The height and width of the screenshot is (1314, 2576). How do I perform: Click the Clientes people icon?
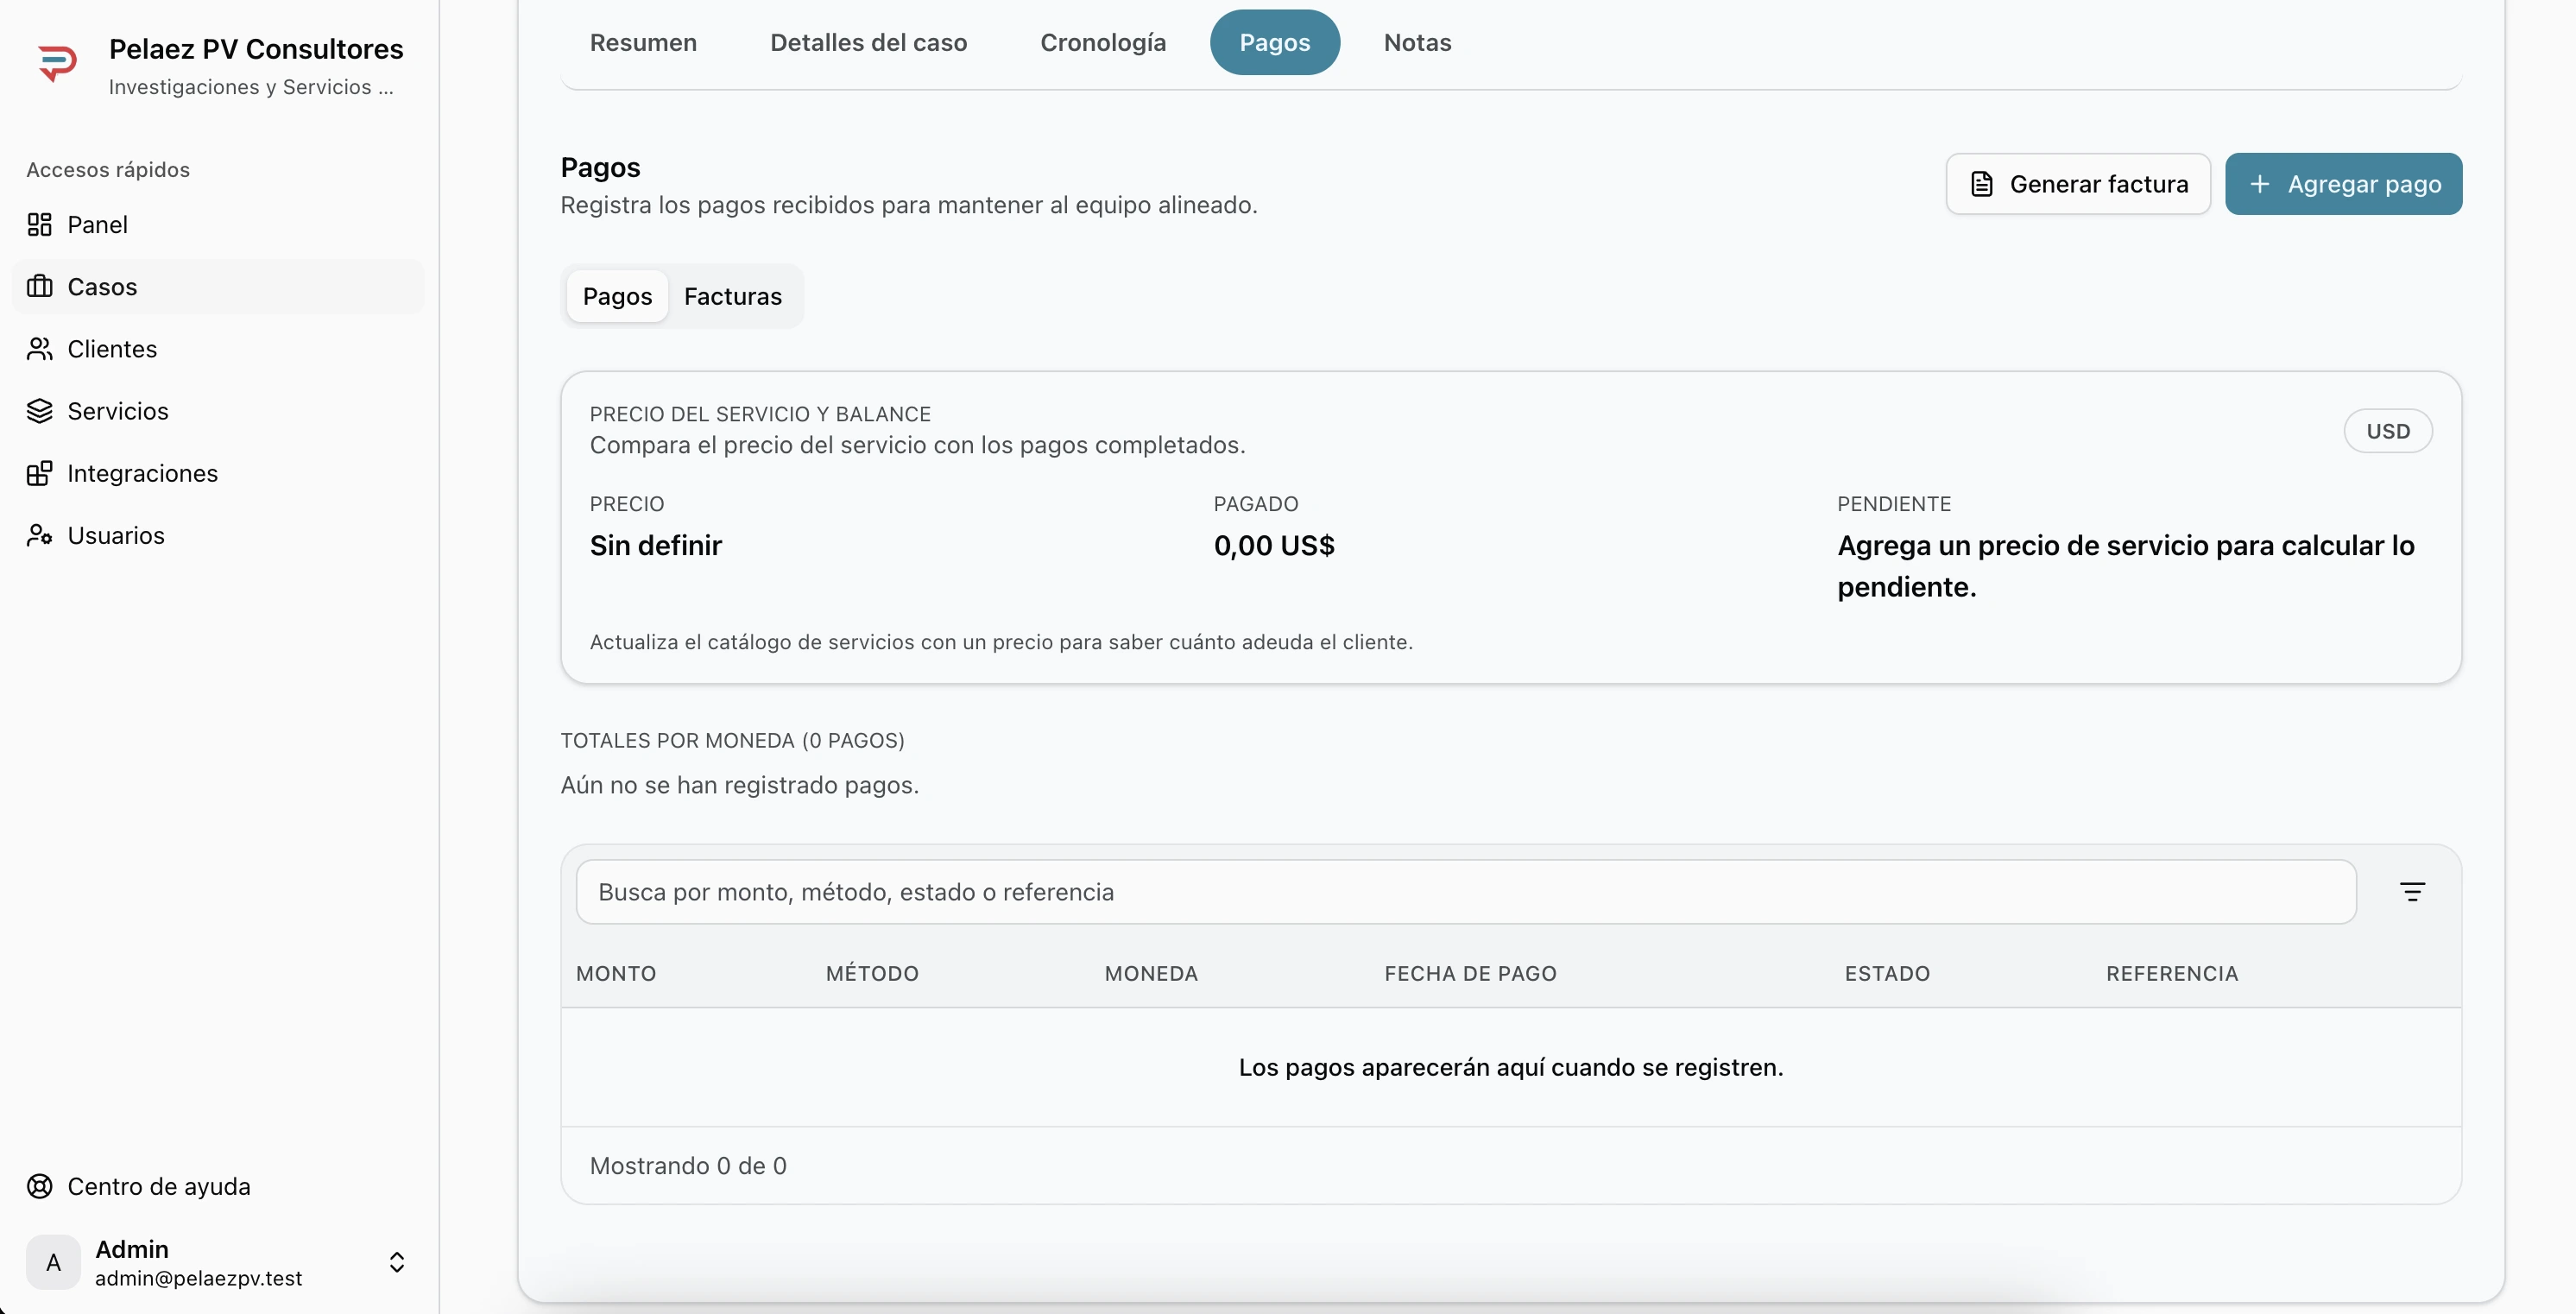coord(39,349)
